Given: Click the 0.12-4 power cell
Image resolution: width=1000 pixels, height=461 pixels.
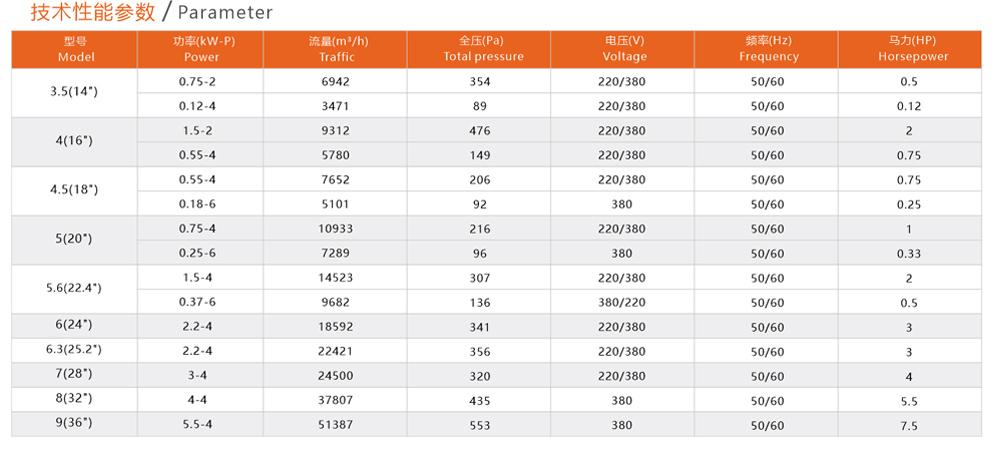Looking at the screenshot, I should pos(198,106).
